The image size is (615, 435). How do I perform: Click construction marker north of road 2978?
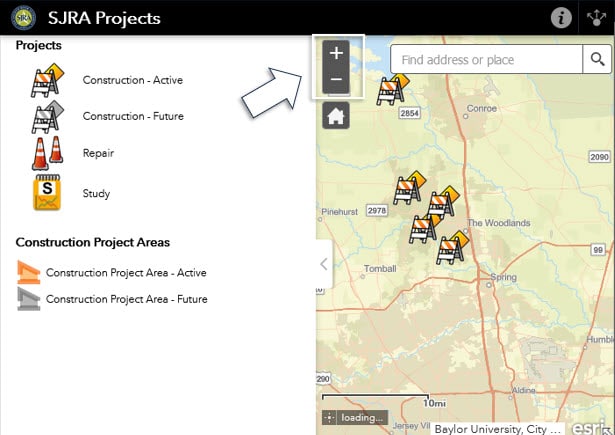pos(409,188)
